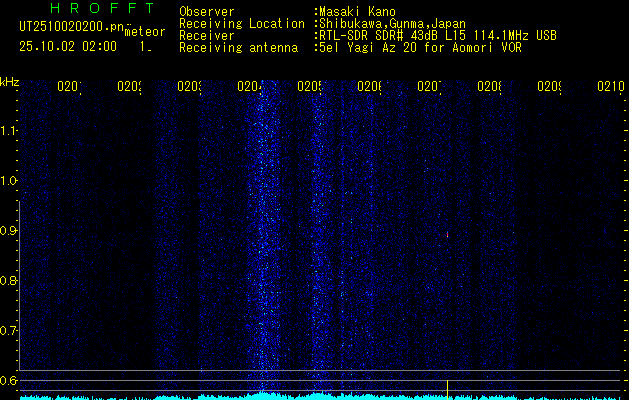Click the 0.9 kHz axis label
The image size is (629, 400).
[8, 230]
